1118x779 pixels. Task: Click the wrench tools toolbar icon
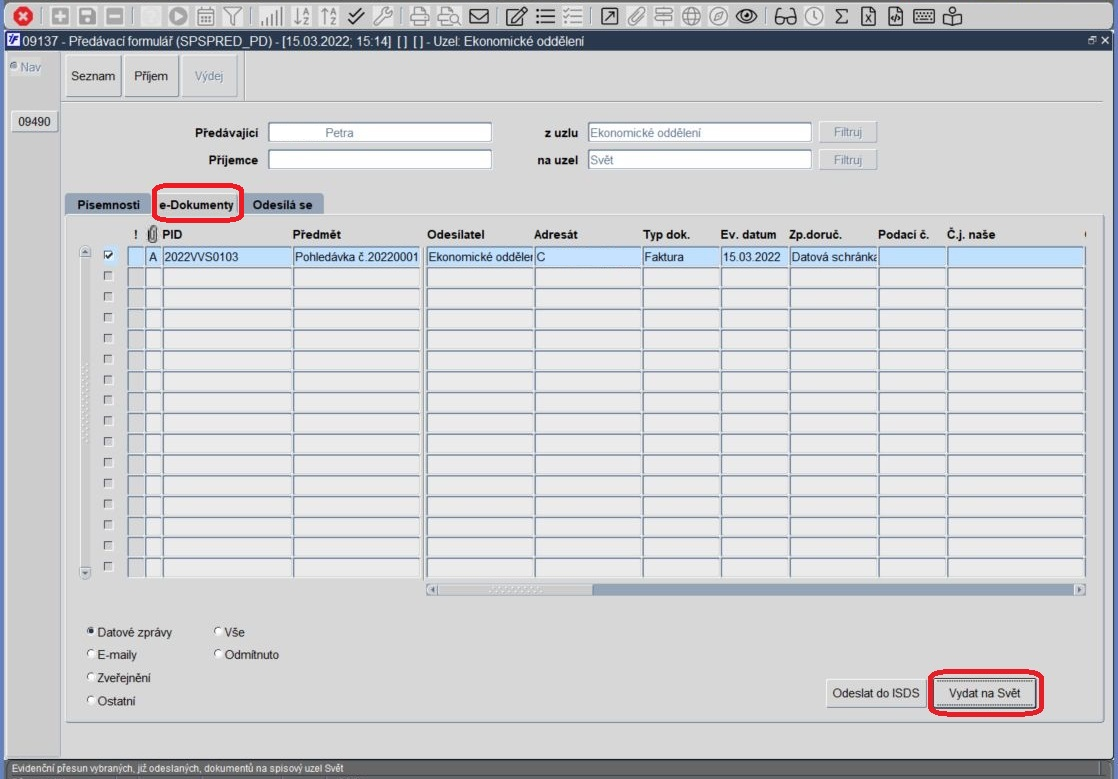tap(383, 16)
